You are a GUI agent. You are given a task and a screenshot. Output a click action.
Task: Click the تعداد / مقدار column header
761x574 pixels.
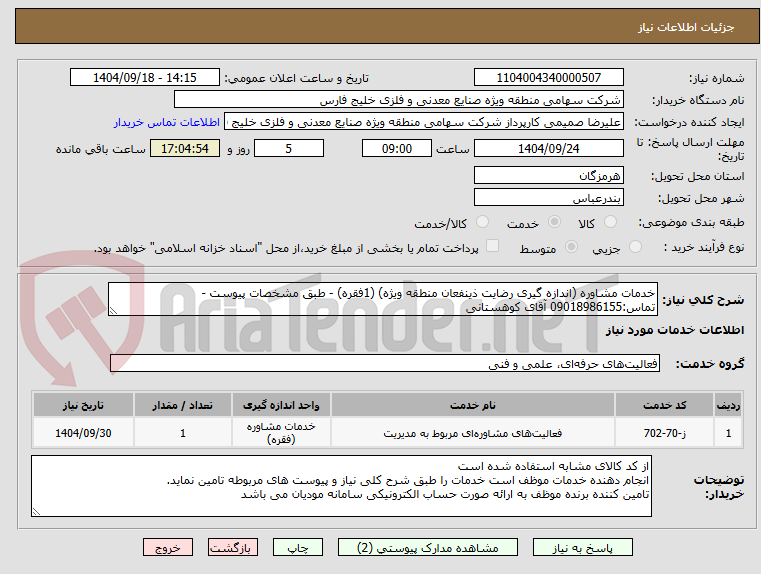pos(182,405)
